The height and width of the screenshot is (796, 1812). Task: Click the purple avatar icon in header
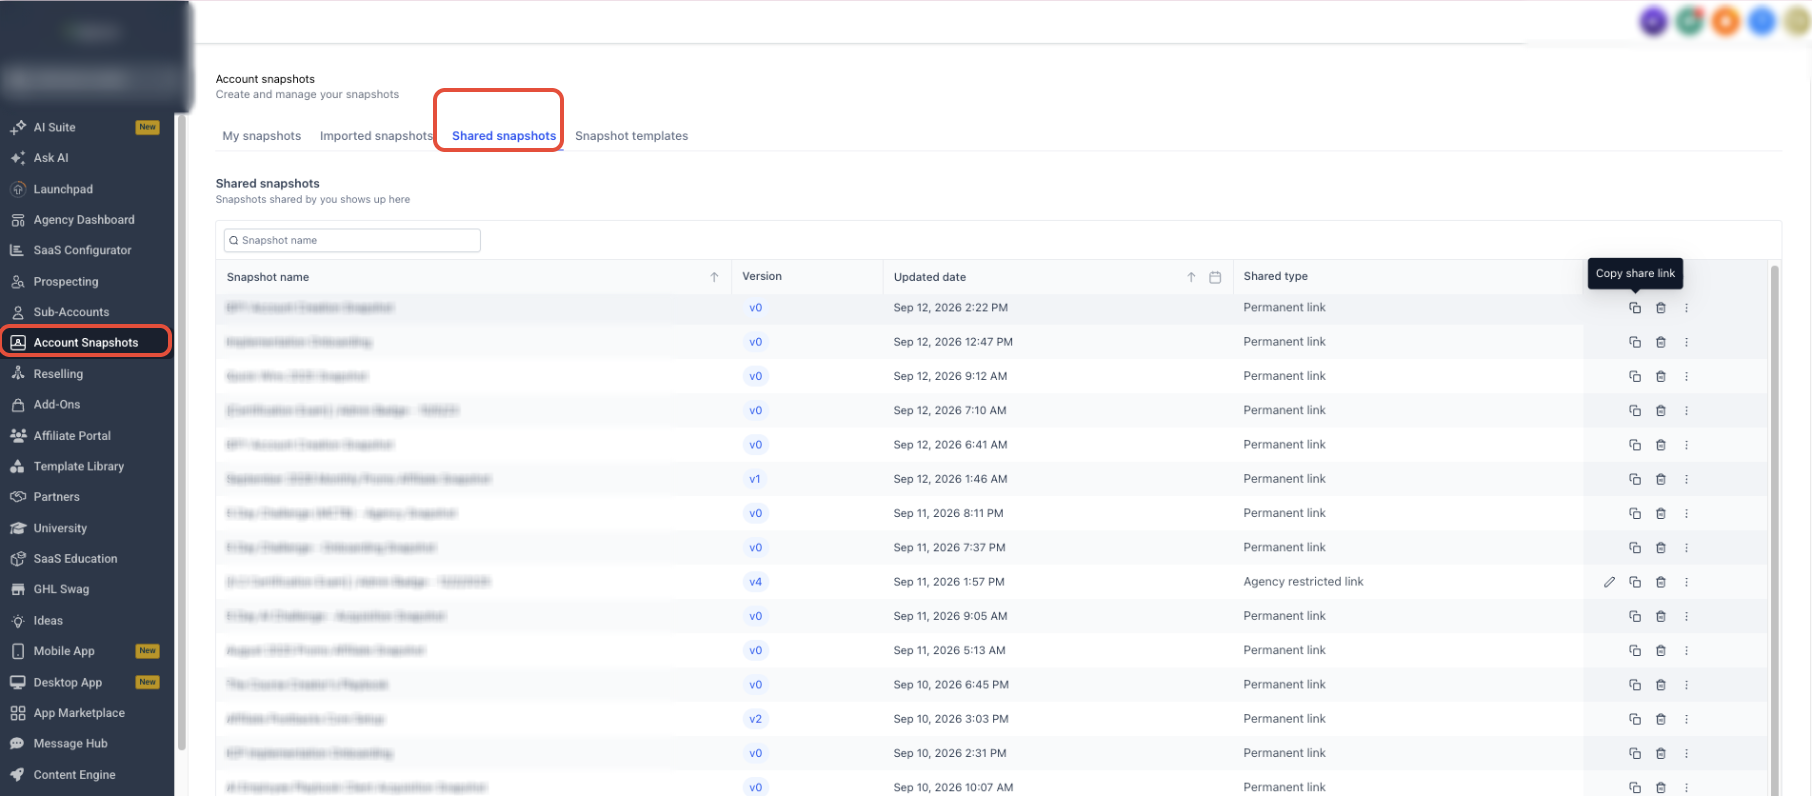coord(1654,21)
